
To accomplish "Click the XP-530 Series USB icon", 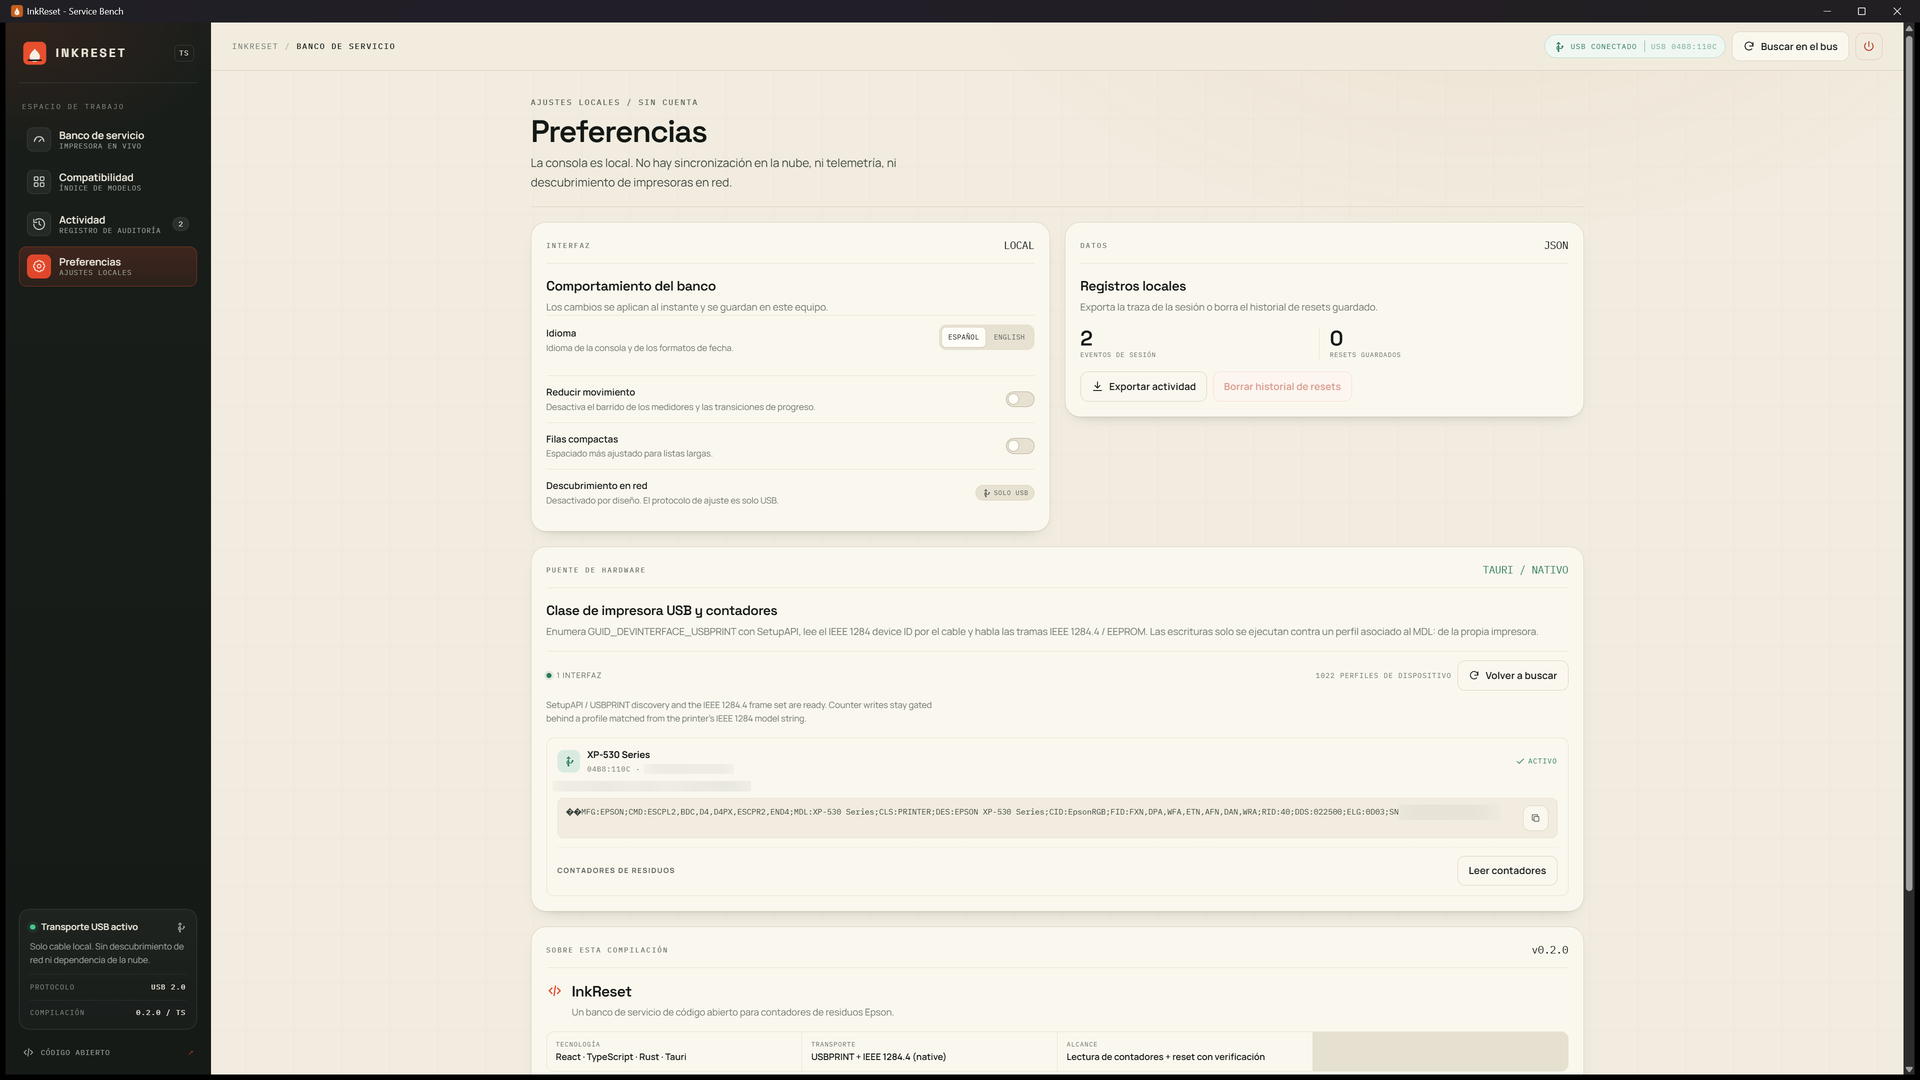I will [x=569, y=761].
